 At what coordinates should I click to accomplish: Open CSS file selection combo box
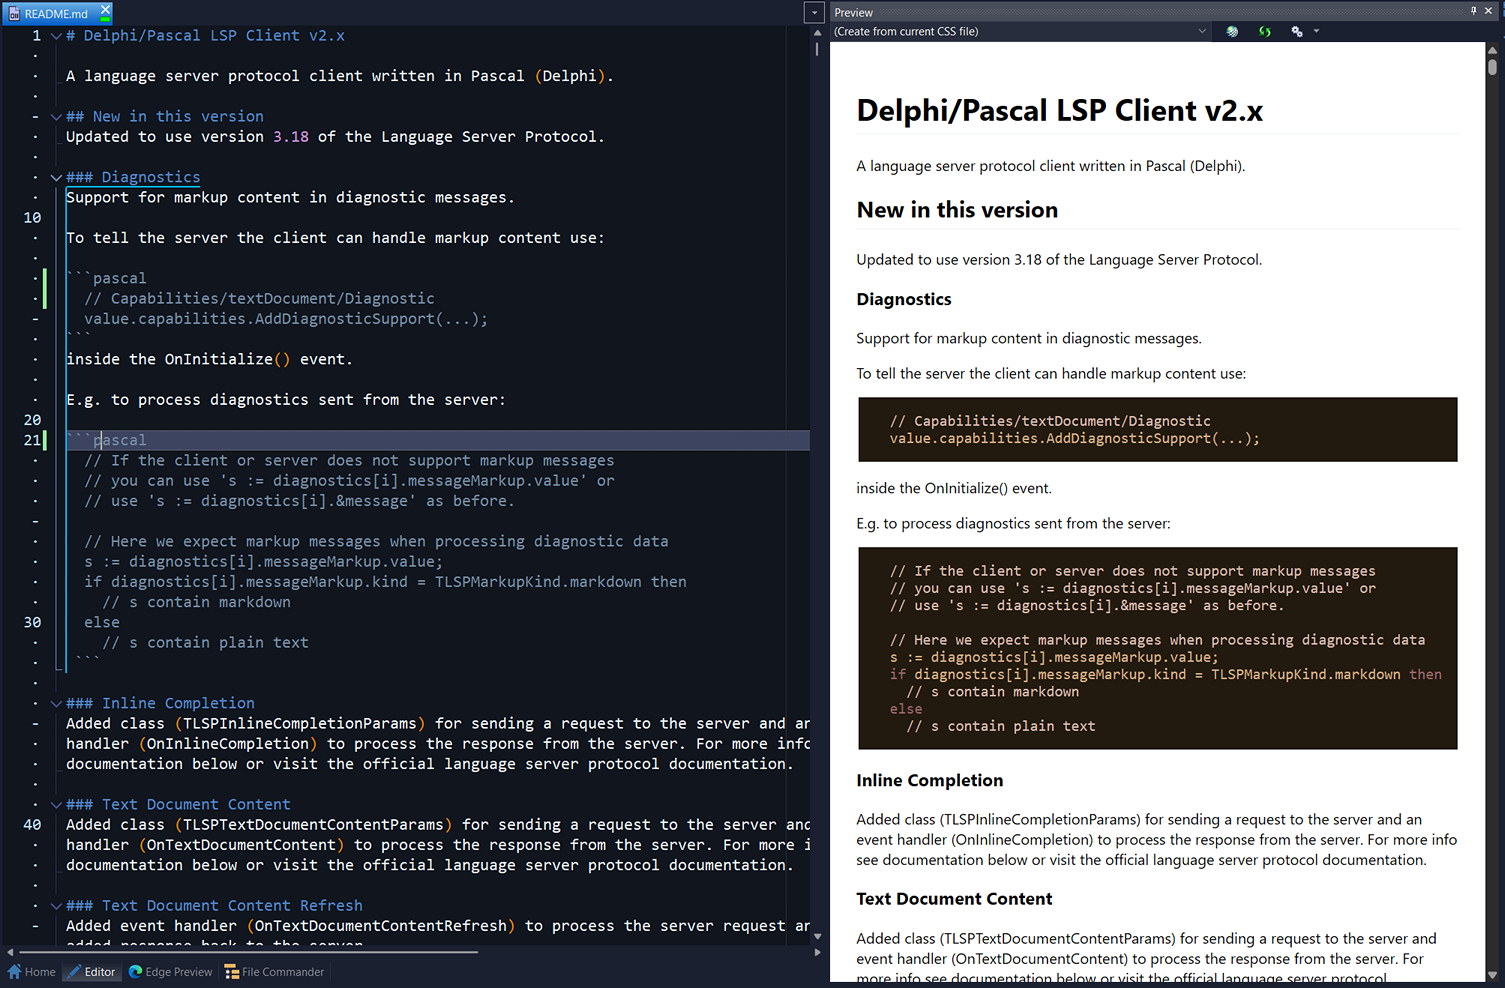point(1021,32)
